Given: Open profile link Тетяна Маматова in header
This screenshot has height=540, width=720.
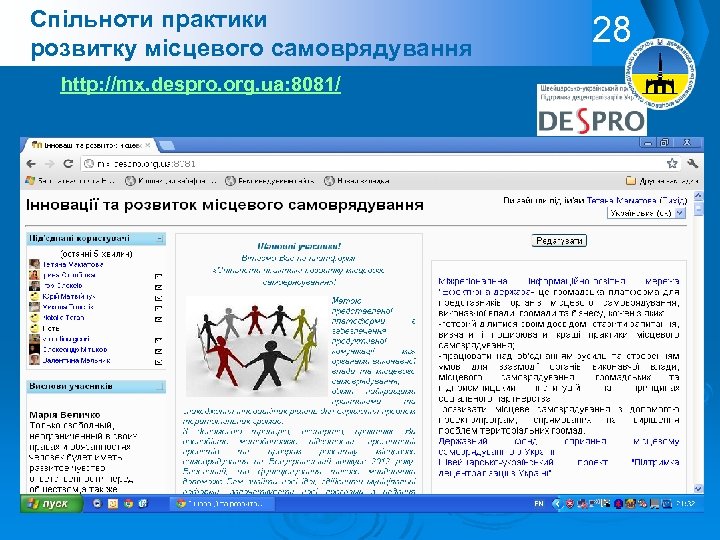Looking at the screenshot, I should click(x=621, y=201).
